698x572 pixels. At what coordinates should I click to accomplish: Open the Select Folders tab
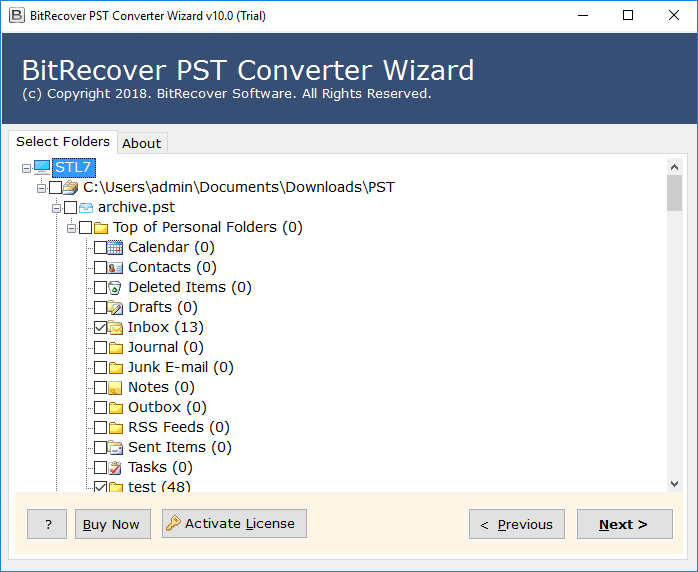click(x=63, y=142)
